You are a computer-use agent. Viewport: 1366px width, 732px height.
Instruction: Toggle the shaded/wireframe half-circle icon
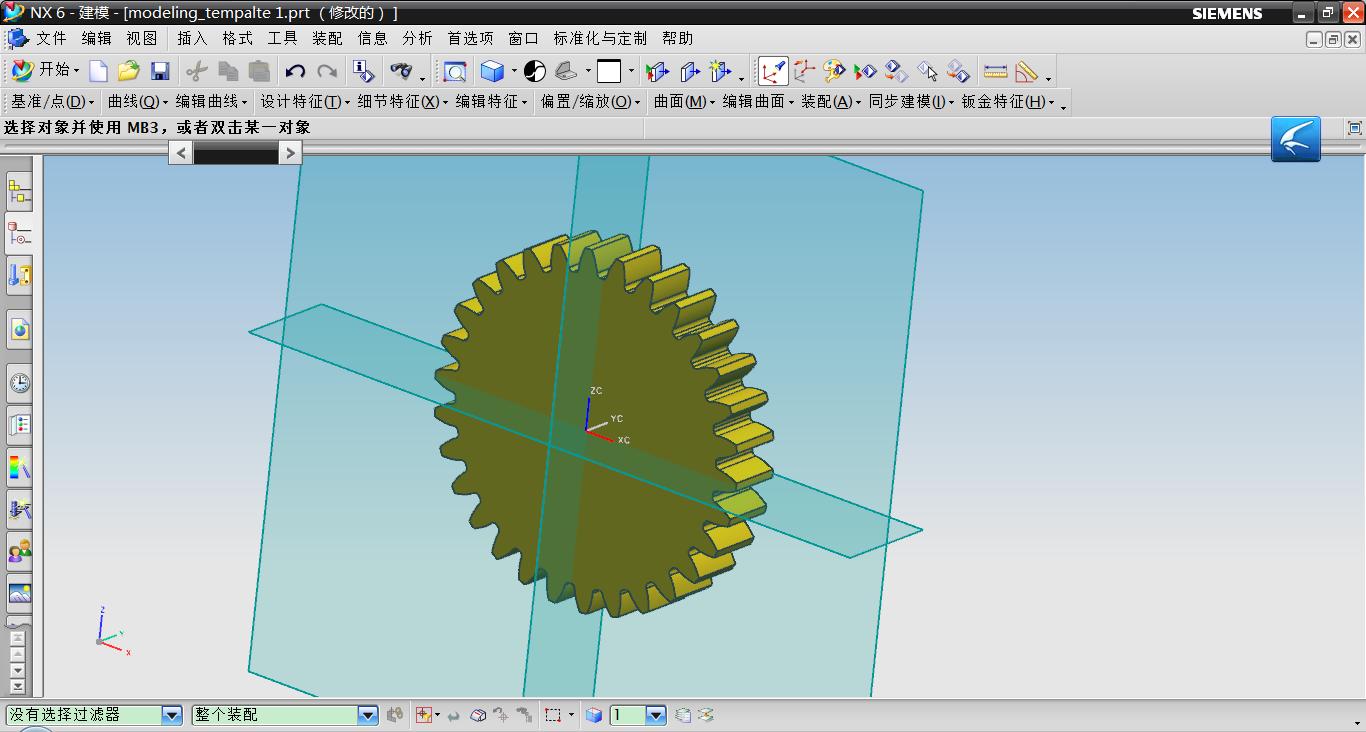(535, 71)
